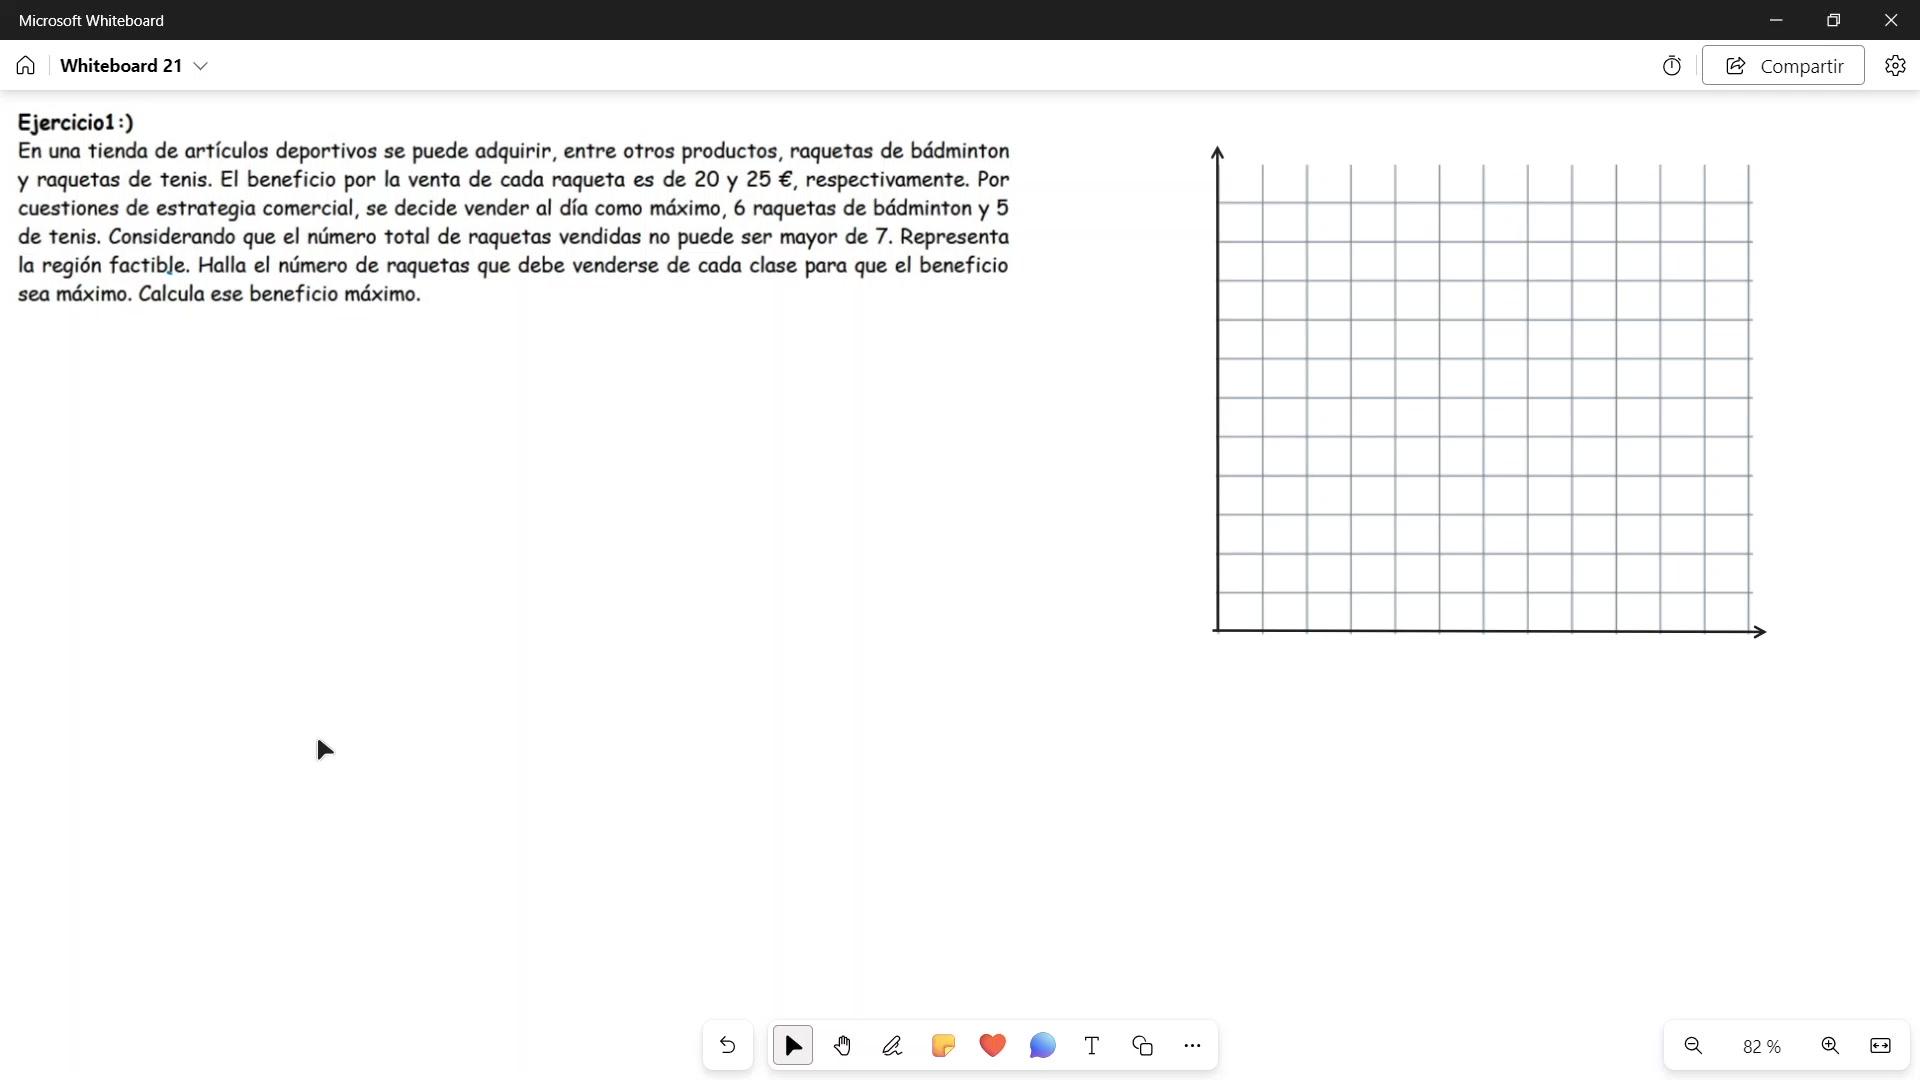Image resolution: width=1920 pixels, height=1080 pixels.
Task: Open the timer tool
Action: [1672, 66]
